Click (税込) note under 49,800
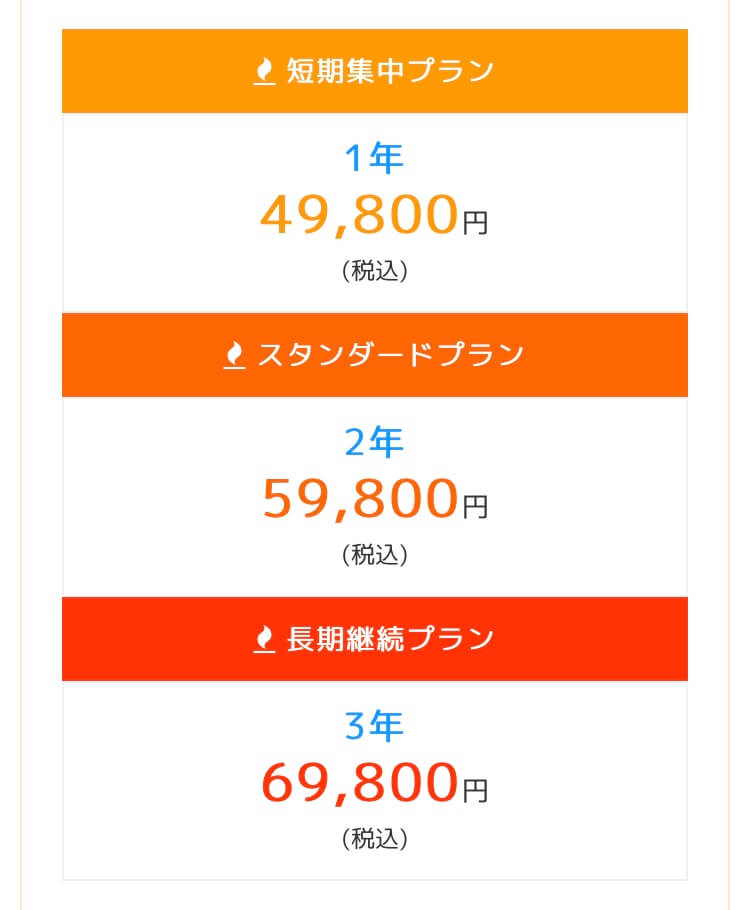Image resolution: width=750 pixels, height=910 pixels. click(x=374, y=271)
